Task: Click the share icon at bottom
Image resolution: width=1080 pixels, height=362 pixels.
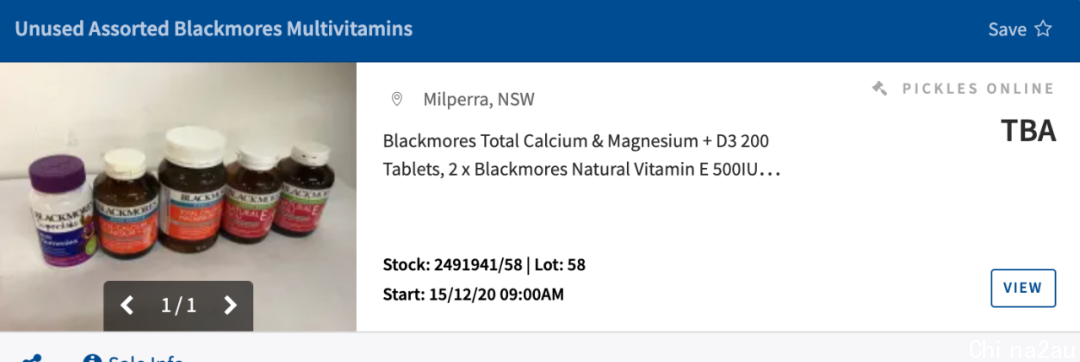Action: (32, 359)
